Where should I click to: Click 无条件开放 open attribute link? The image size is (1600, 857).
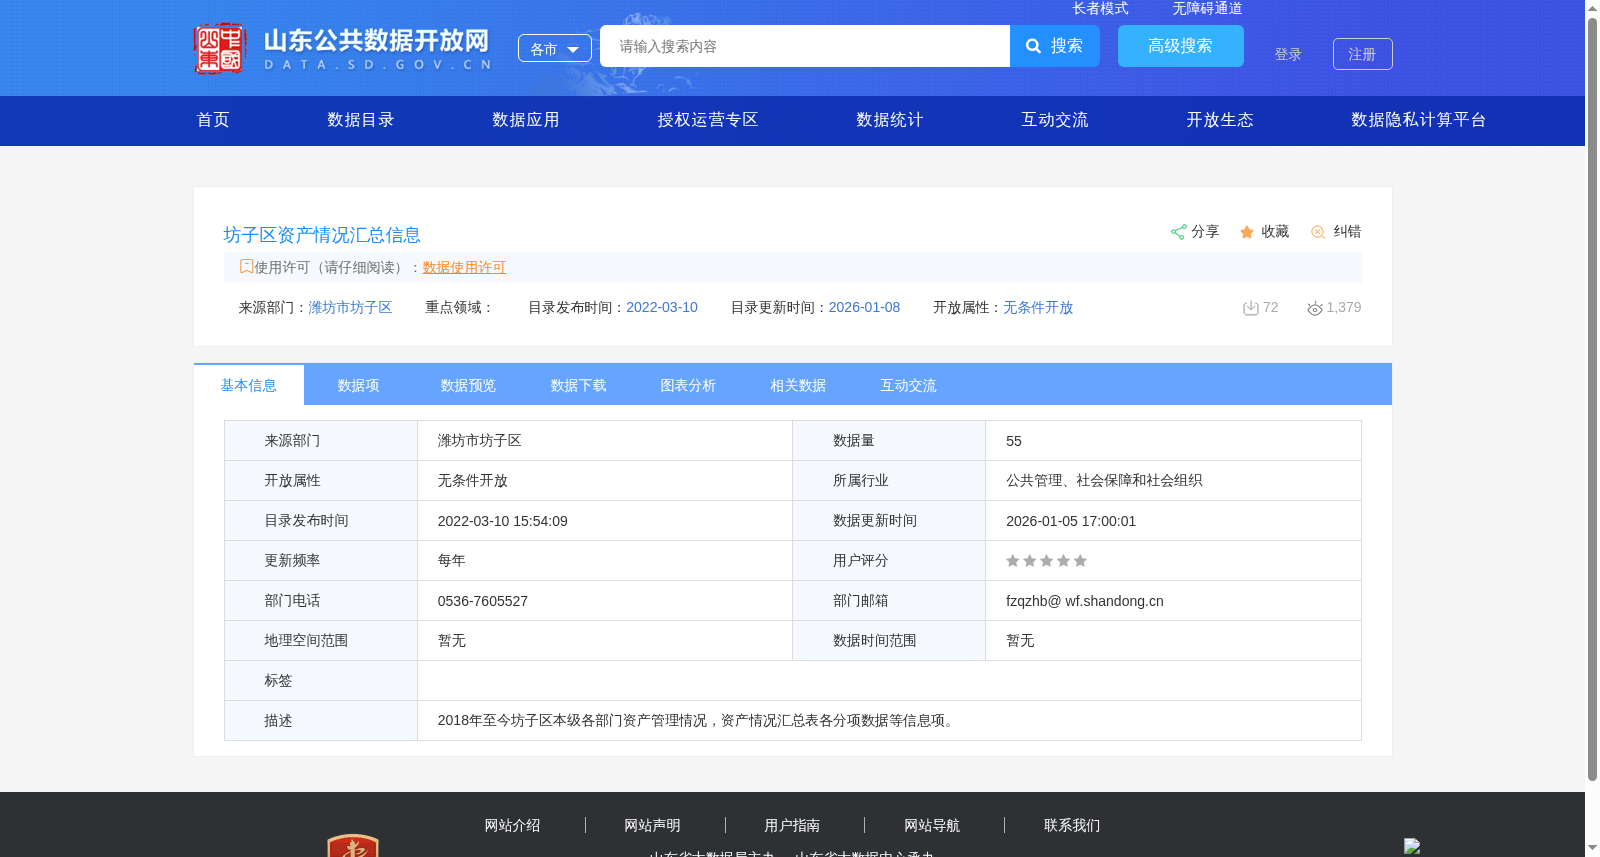(x=1038, y=307)
